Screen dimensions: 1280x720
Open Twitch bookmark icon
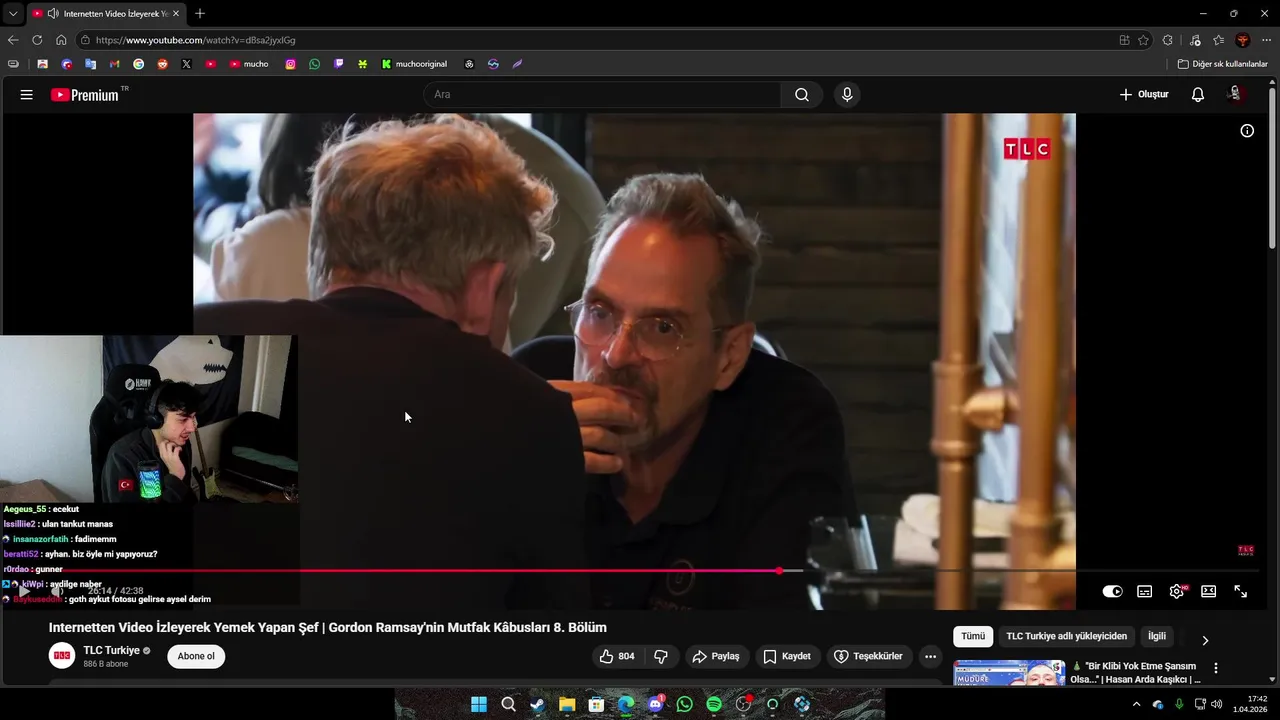[x=339, y=64]
